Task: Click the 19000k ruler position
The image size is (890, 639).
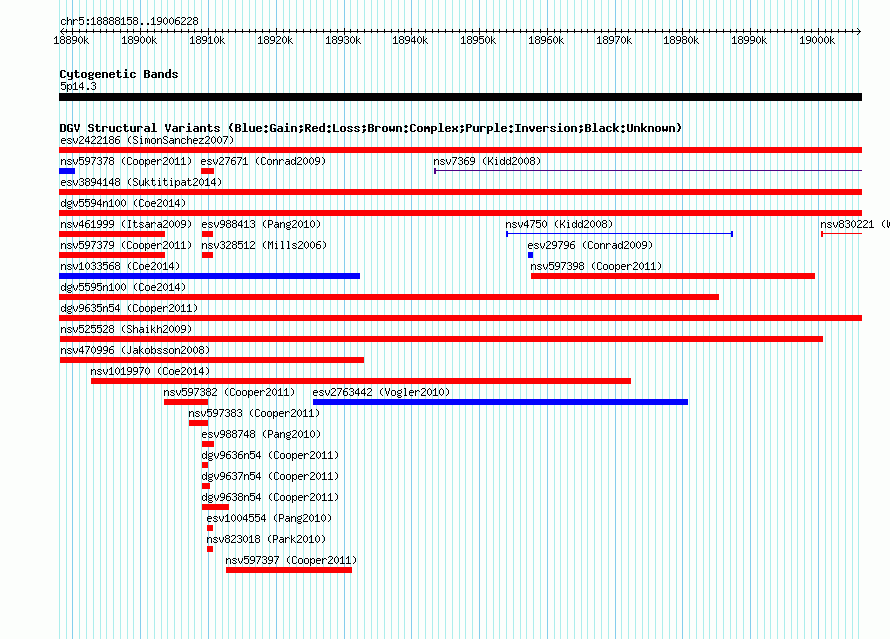Action: click(817, 40)
